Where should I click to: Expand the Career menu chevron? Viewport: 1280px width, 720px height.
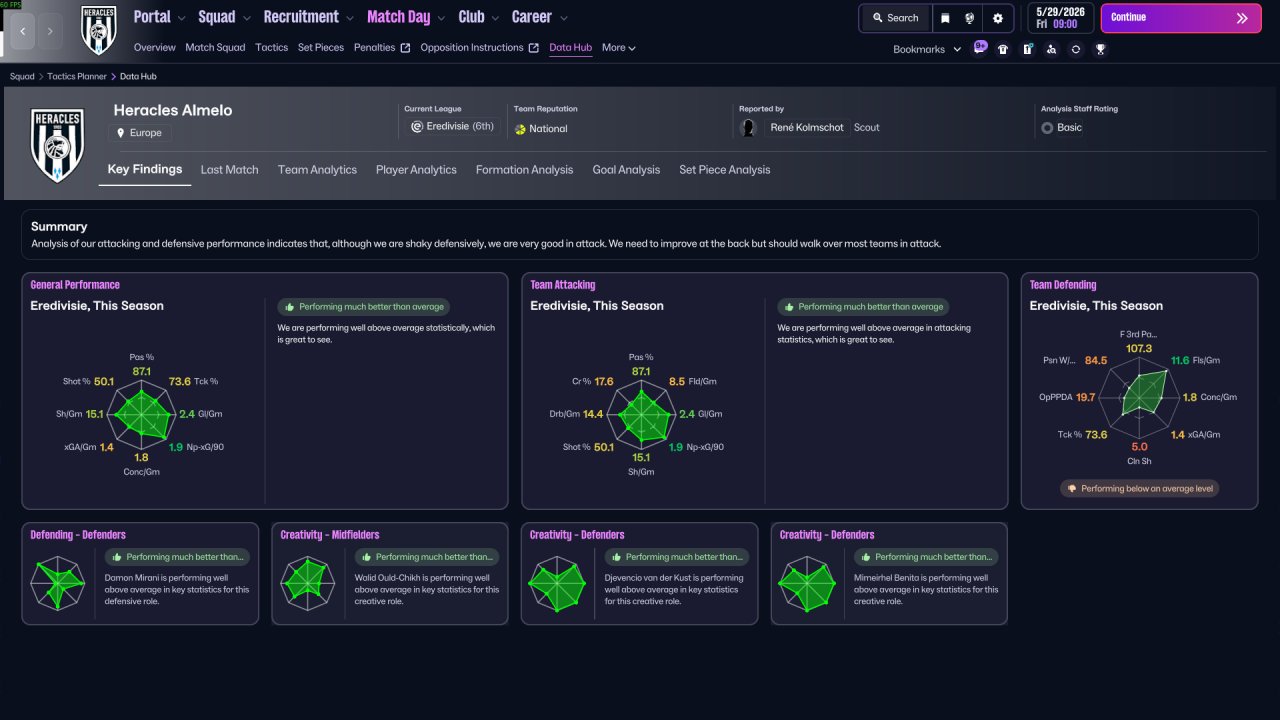pyautogui.click(x=563, y=18)
